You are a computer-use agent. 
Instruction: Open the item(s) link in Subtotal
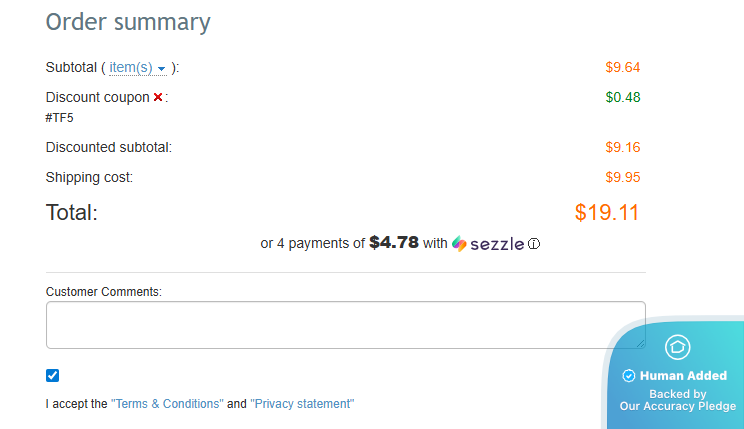(130, 68)
